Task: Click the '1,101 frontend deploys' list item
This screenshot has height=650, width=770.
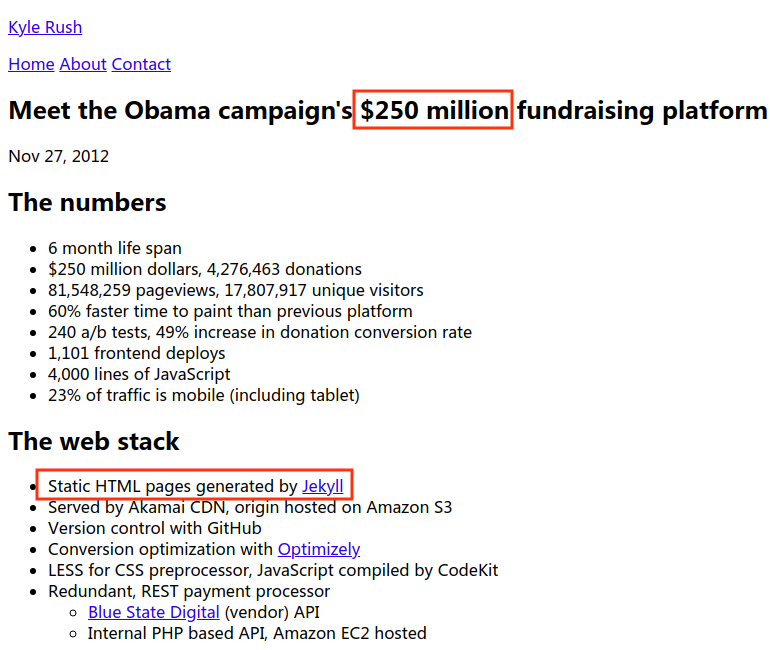Action: tap(137, 353)
